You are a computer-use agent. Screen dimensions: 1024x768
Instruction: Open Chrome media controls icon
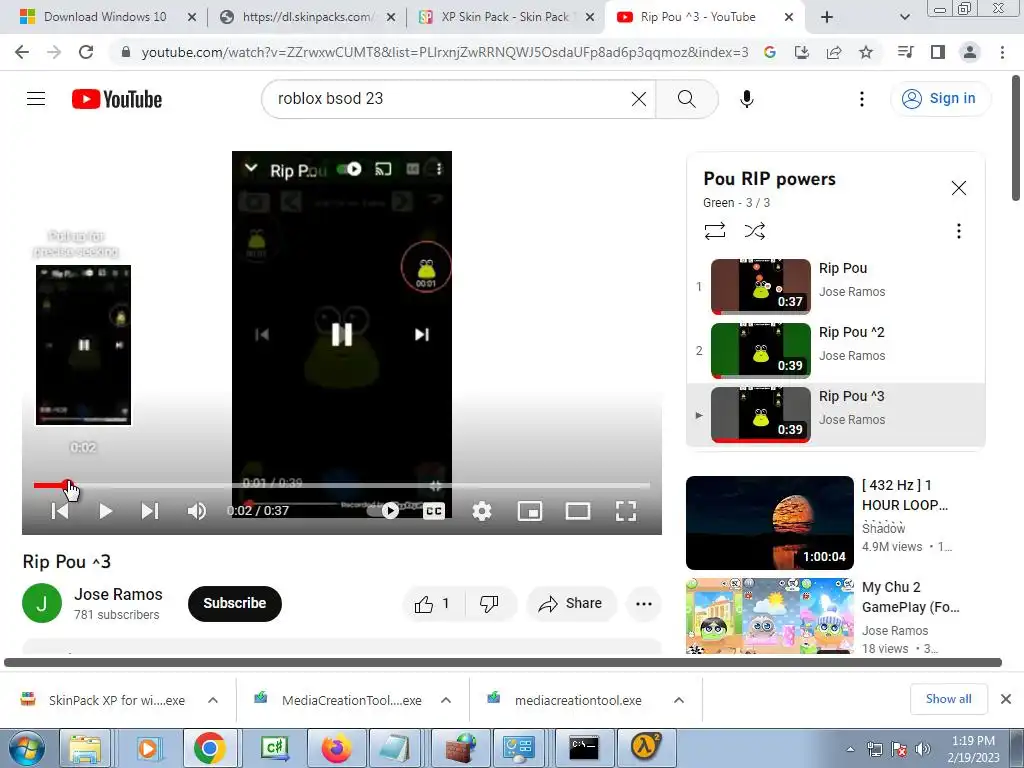click(x=906, y=52)
